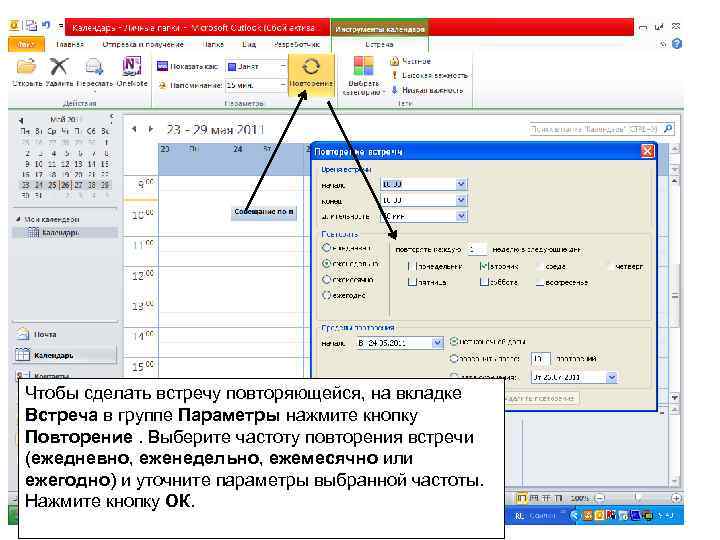Switch to the Папка ribbon tab
720x540 pixels.
pos(213,45)
